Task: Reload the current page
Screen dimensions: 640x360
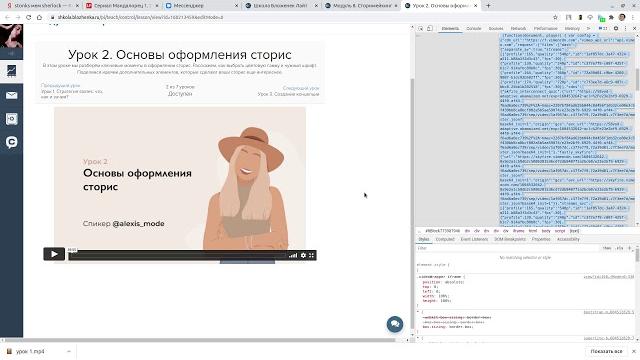Action: coord(29,17)
